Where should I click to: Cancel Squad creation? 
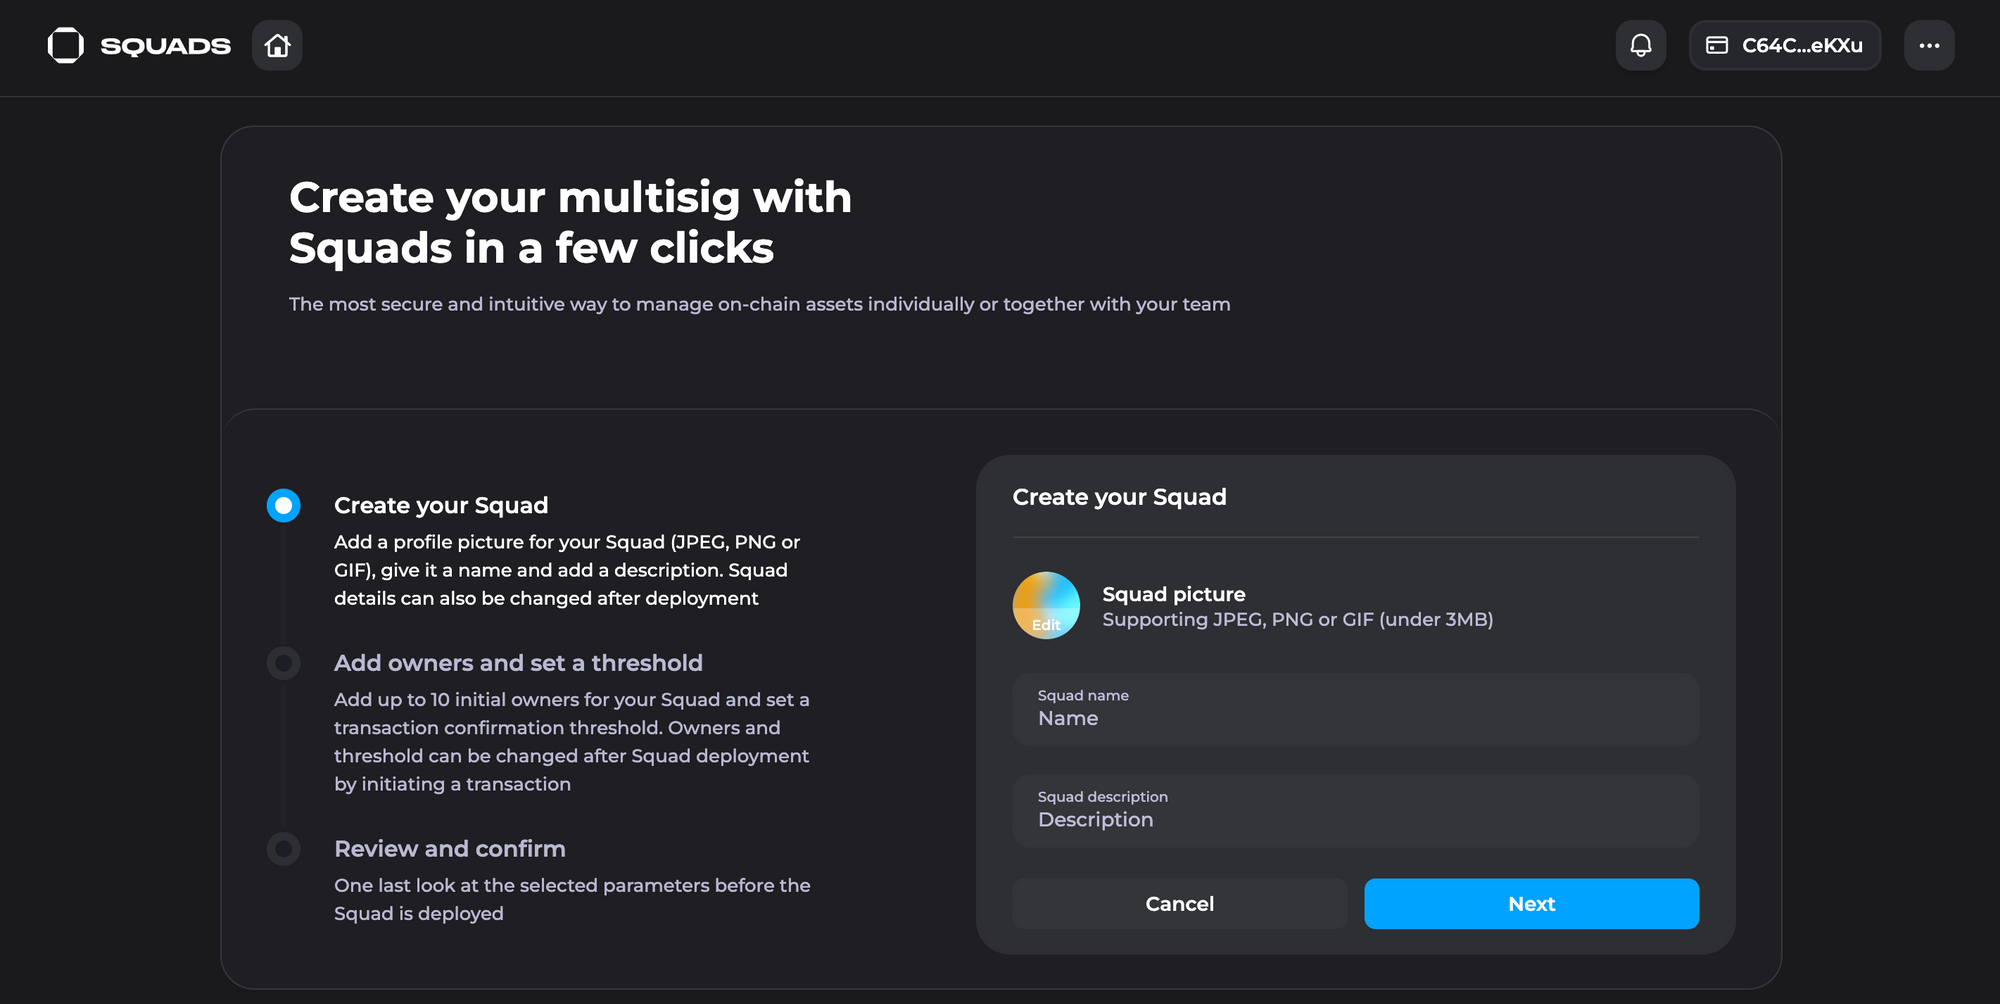pyautogui.click(x=1179, y=904)
